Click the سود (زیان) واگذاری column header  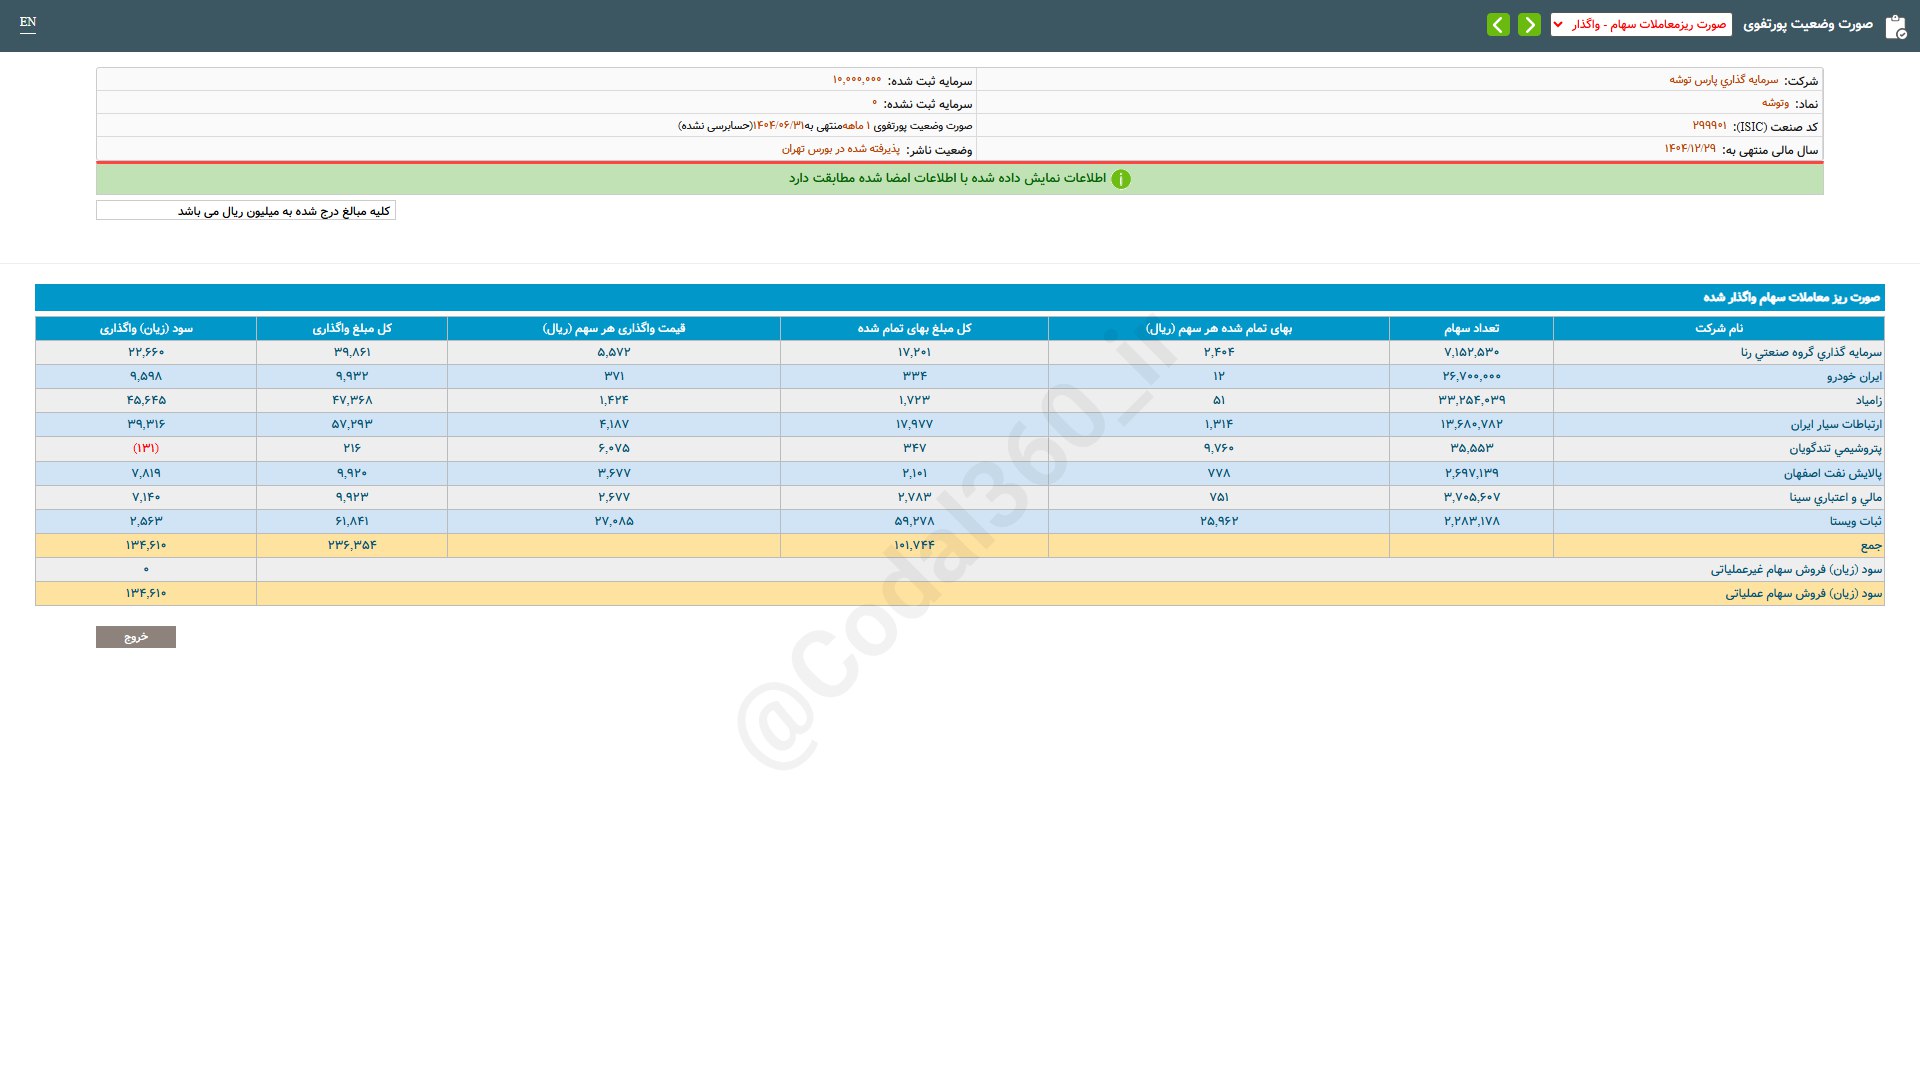tap(146, 328)
